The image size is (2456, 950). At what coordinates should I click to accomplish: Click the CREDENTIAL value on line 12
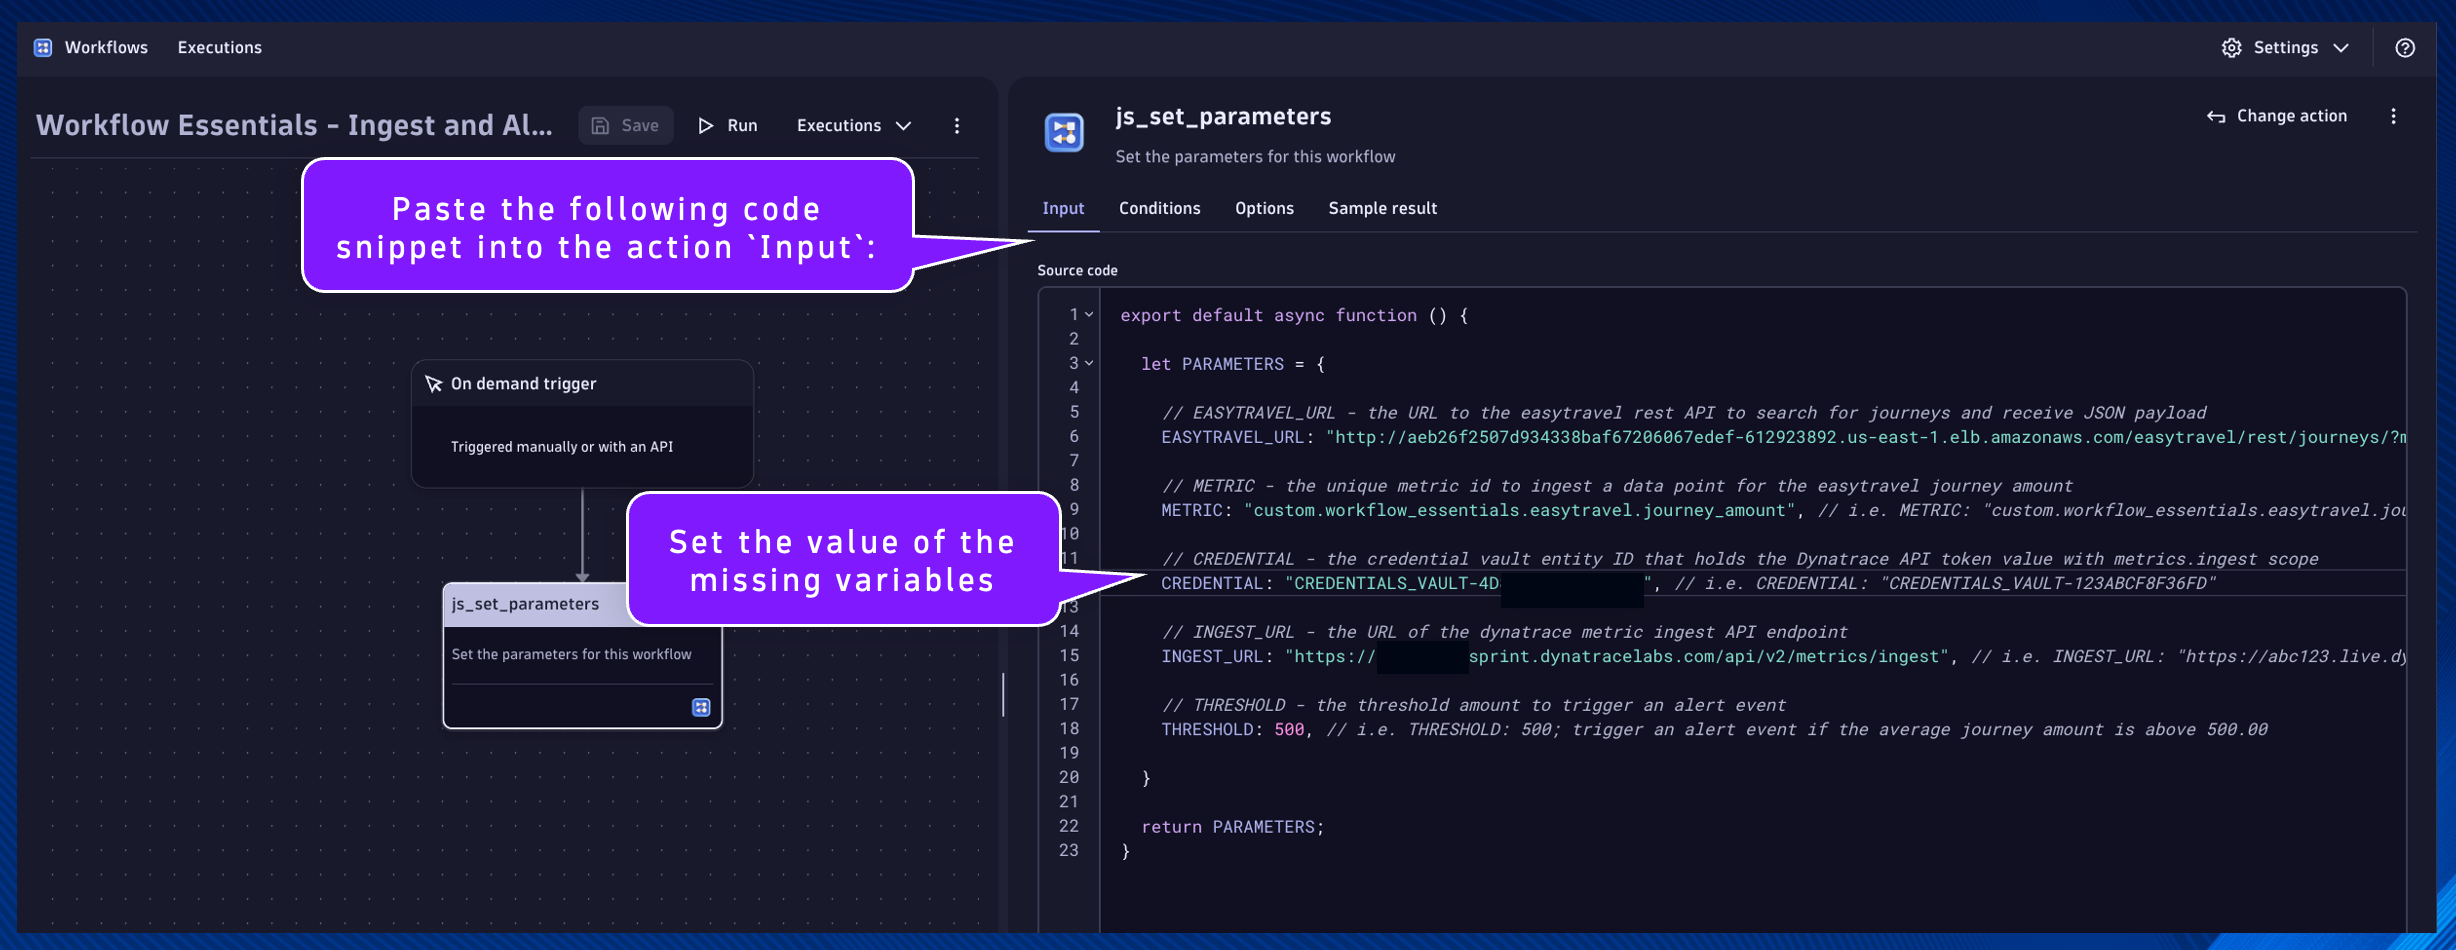pyautogui.click(x=1469, y=583)
